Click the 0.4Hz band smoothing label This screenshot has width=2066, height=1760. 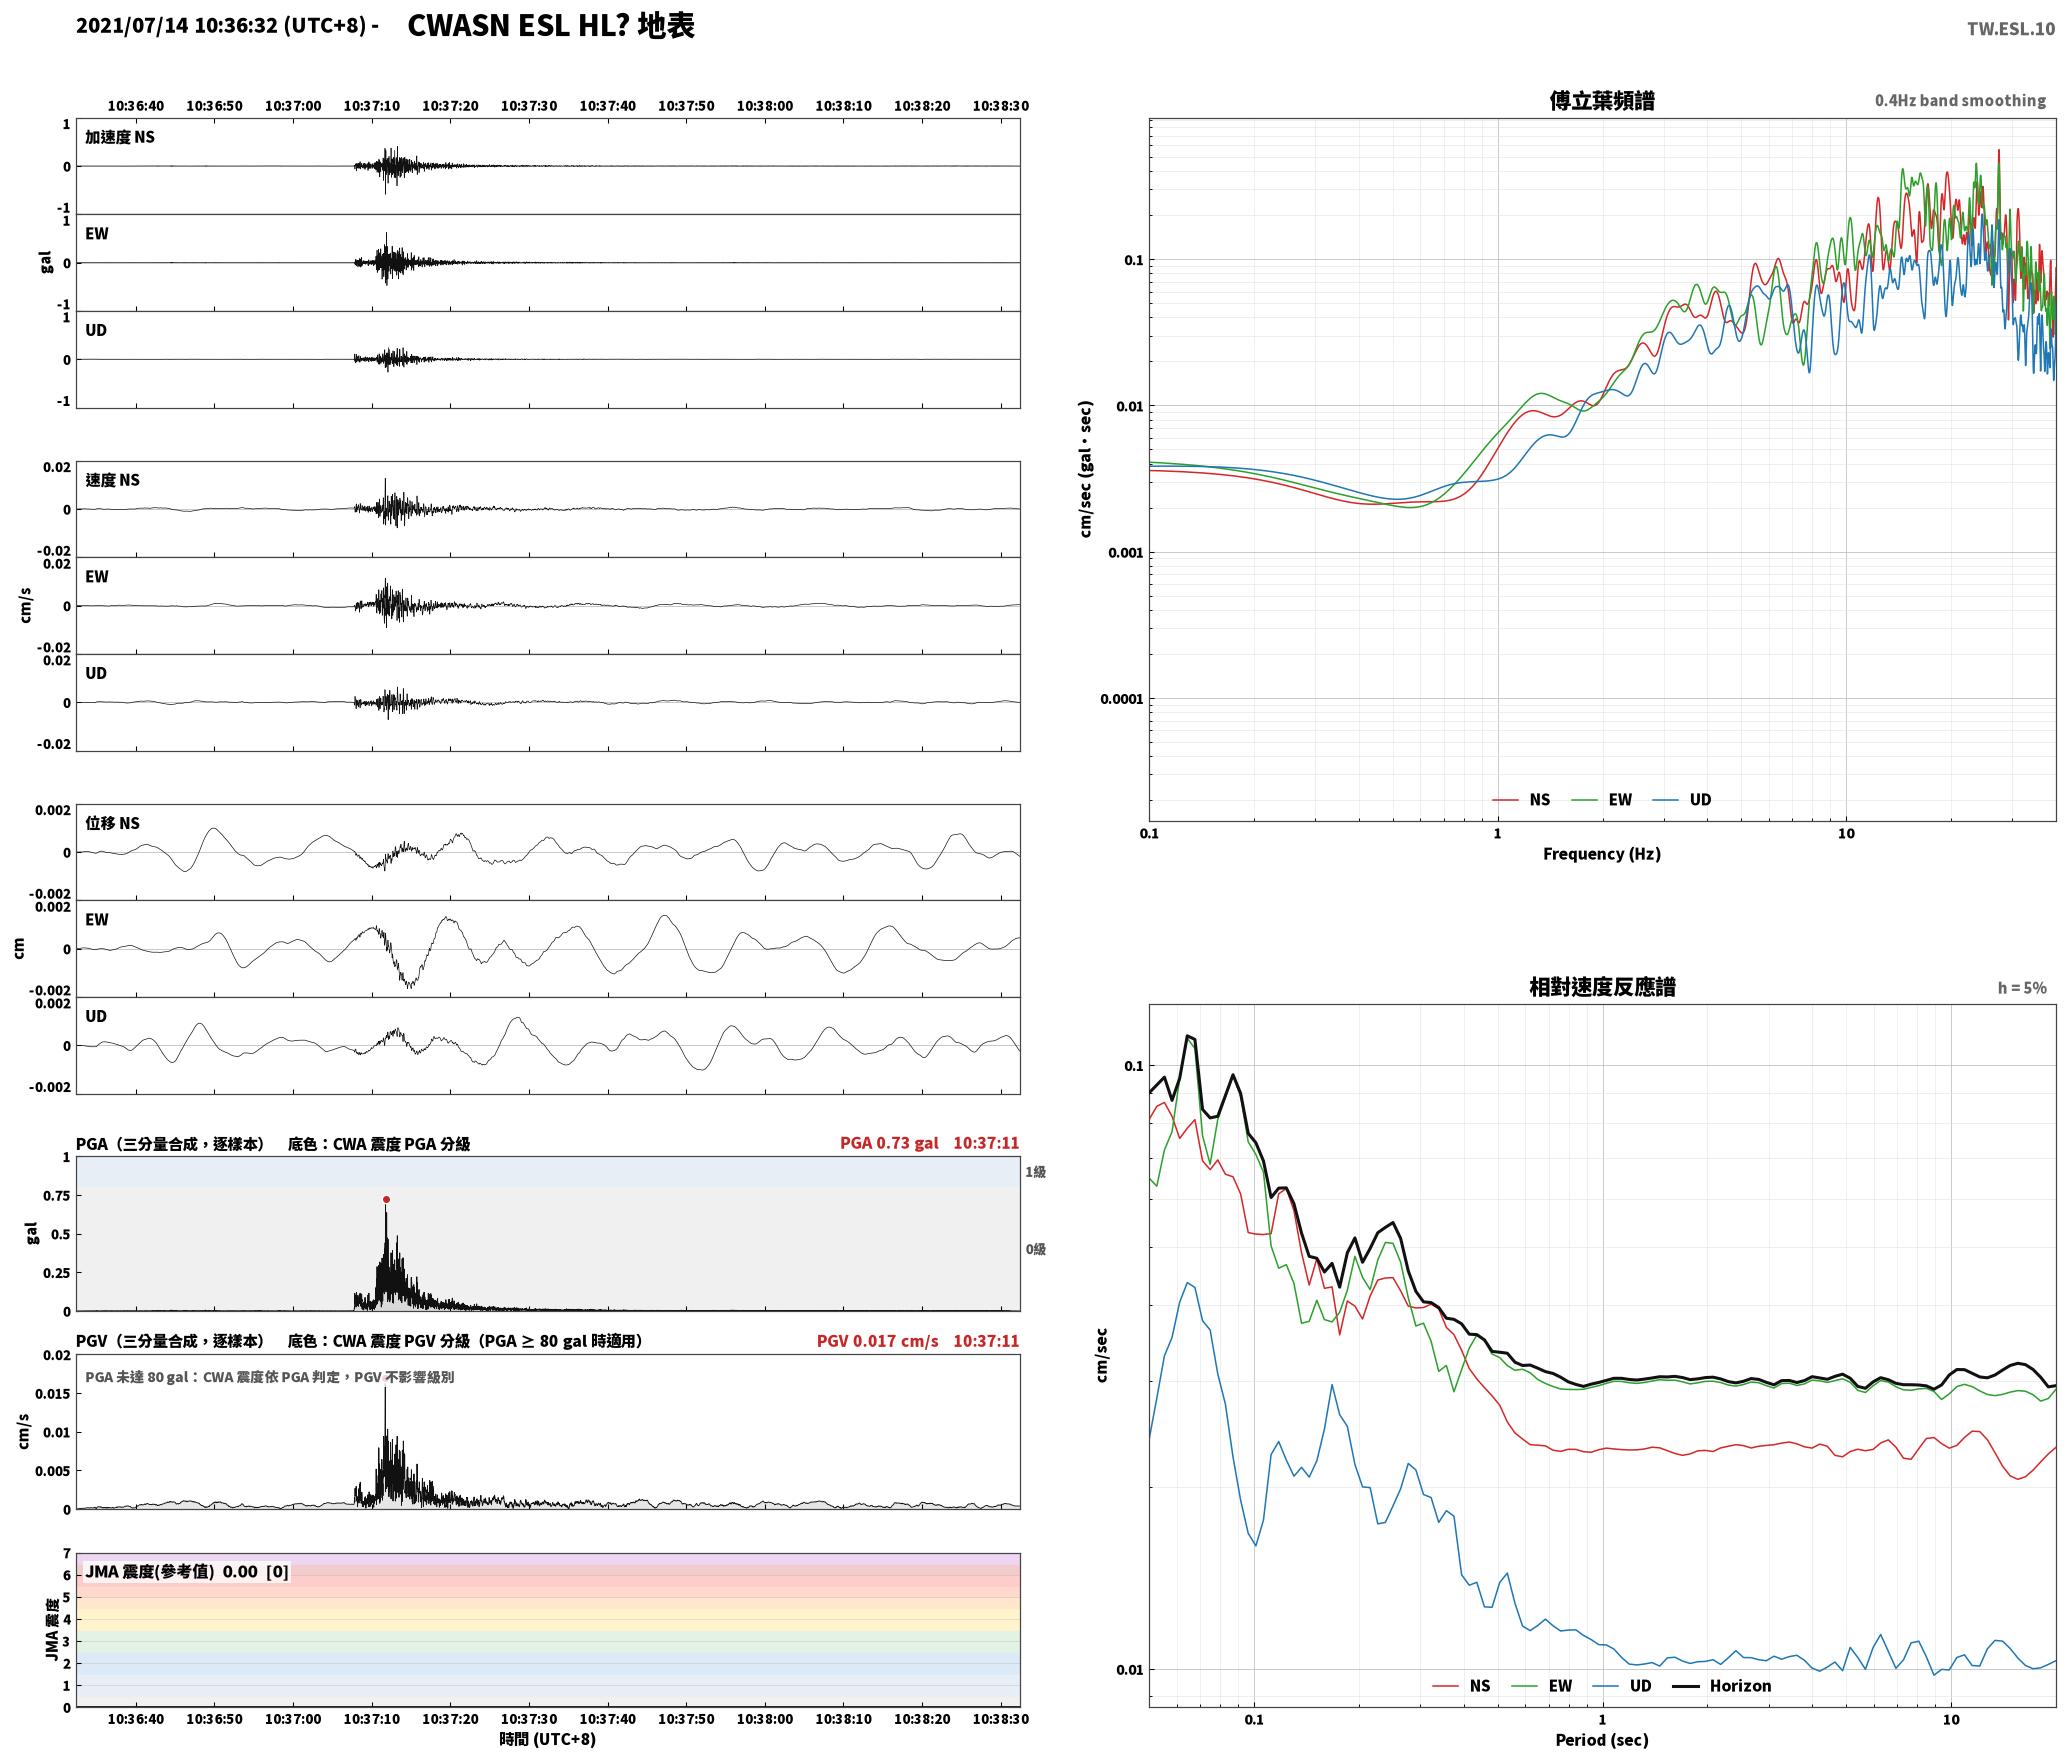click(x=1960, y=100)
